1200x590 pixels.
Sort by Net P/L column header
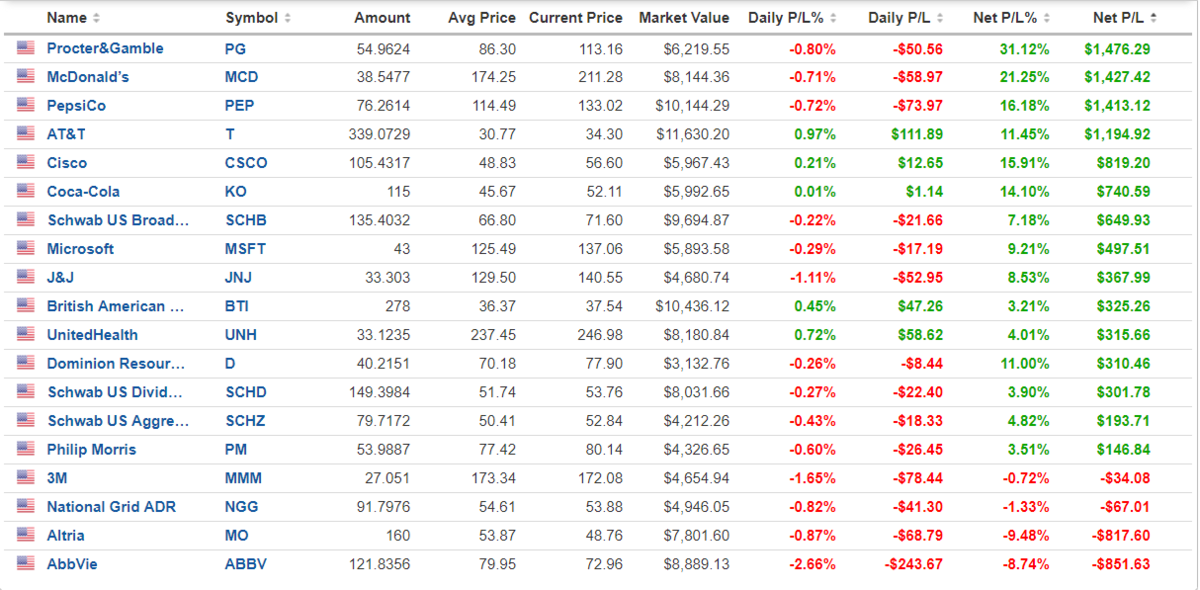click(x=1126, y=18)
